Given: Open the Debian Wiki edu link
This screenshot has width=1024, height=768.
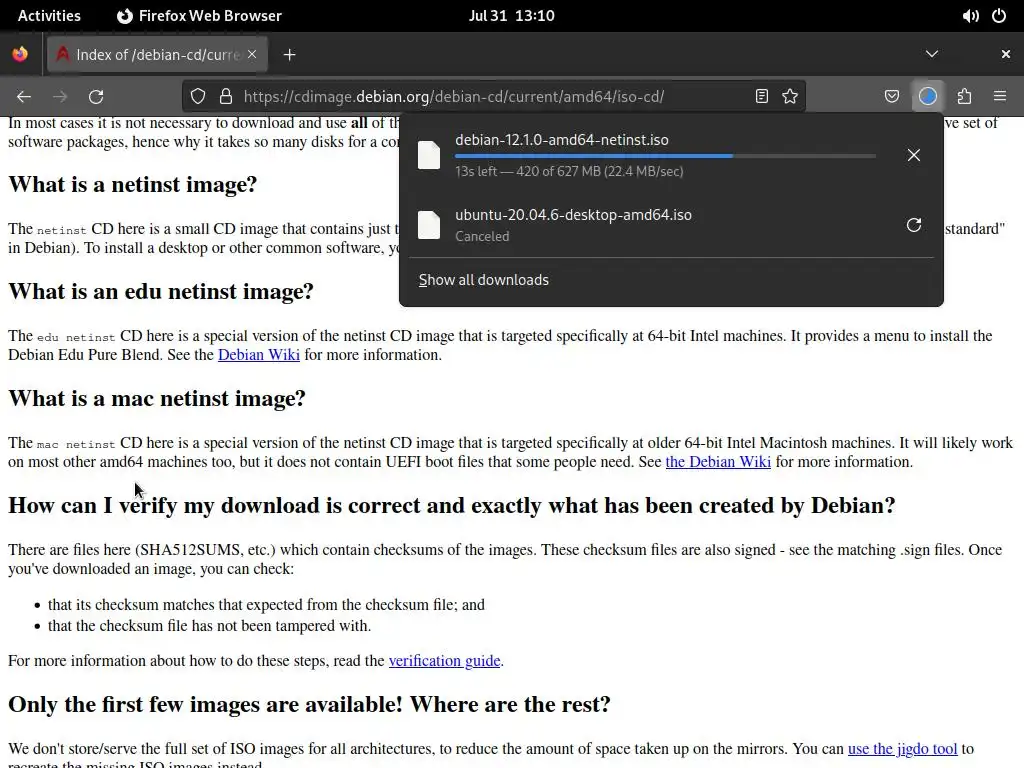Looking at the screenshot, I should [259, 355].
